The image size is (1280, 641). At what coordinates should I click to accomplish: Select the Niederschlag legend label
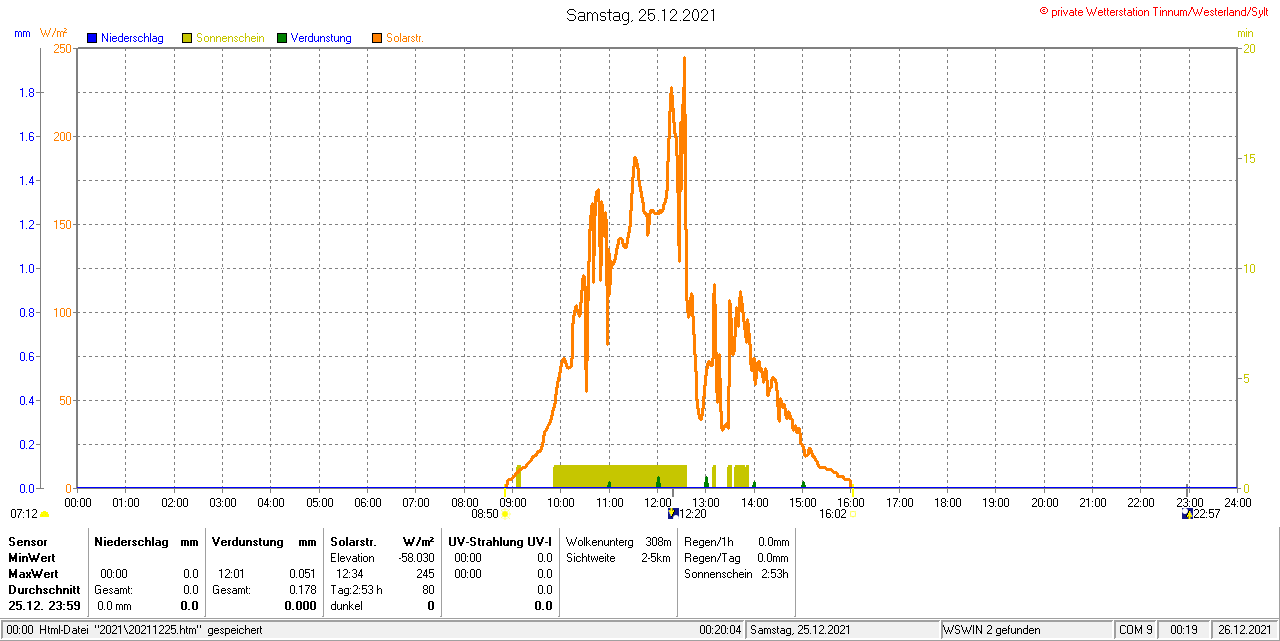[132, 38]
